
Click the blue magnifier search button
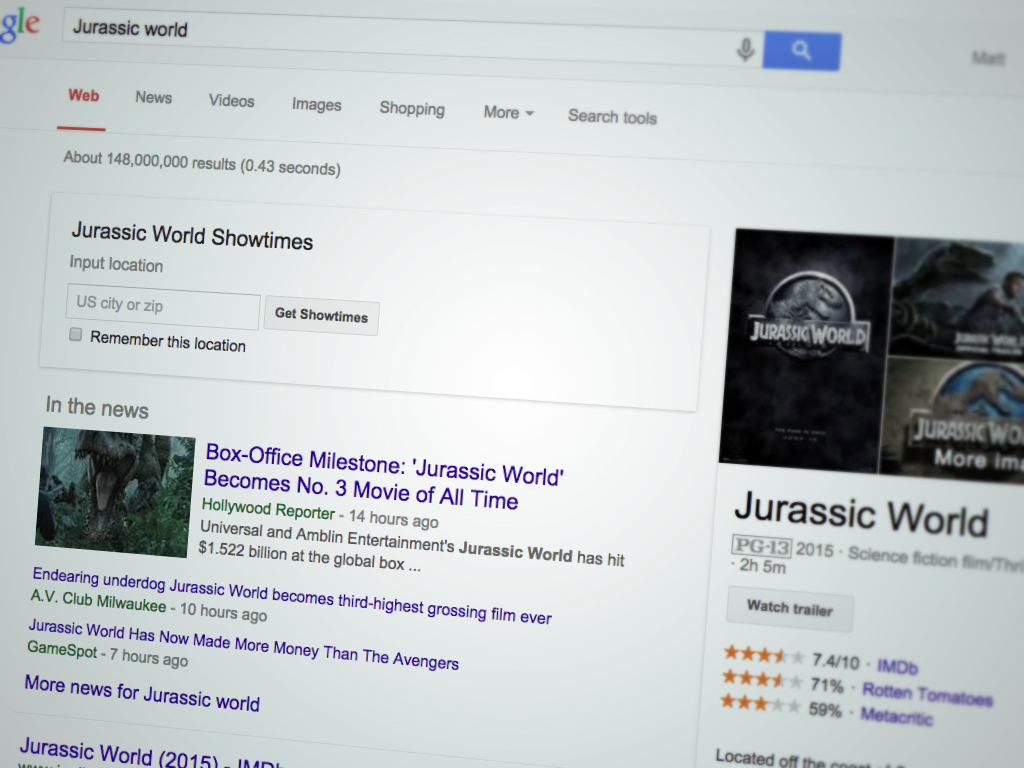pyautogui.click(x=802, y=50)
